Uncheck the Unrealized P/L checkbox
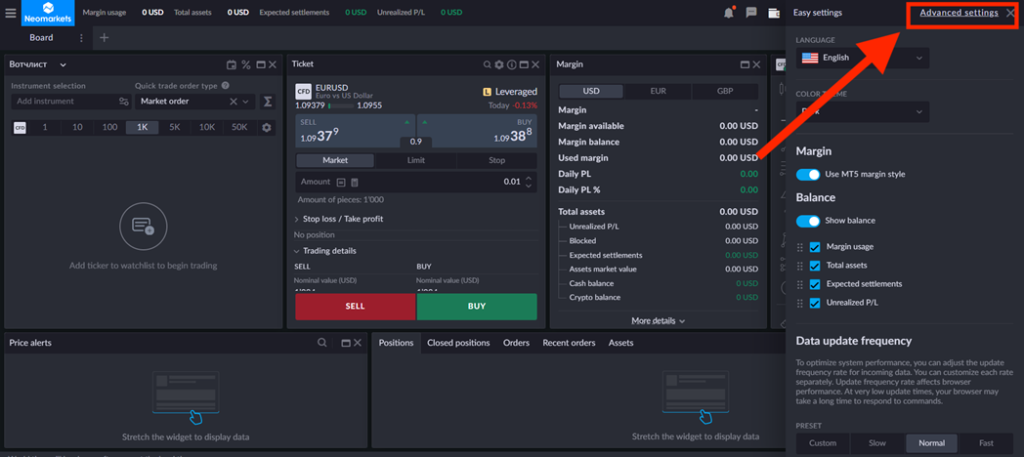 click(x=815, y=302)
